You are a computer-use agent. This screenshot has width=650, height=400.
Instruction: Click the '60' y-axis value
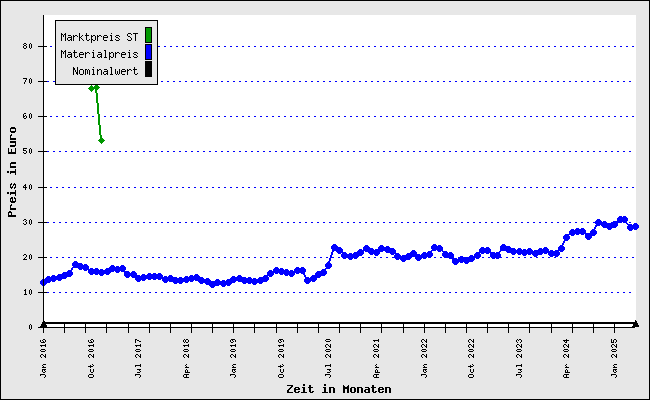point(27,116)
